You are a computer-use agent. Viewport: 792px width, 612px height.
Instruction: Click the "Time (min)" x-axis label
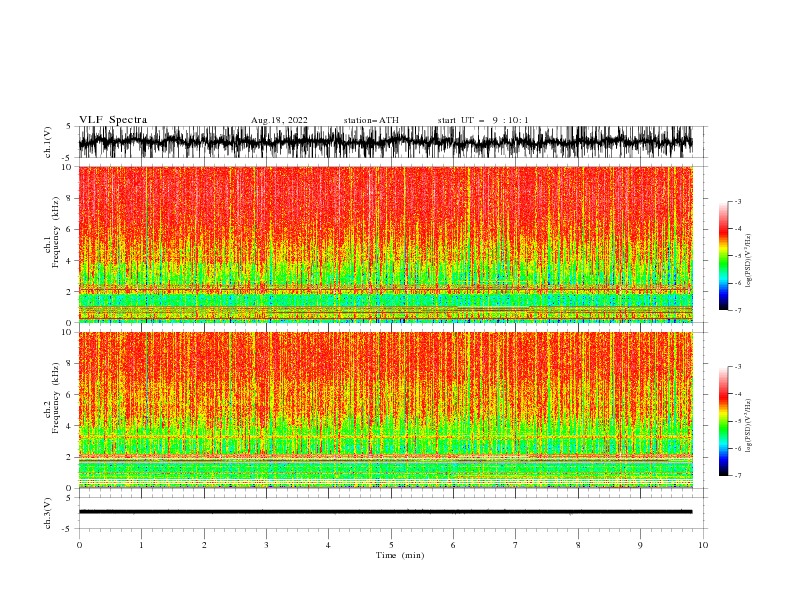[x=400, y=555]
